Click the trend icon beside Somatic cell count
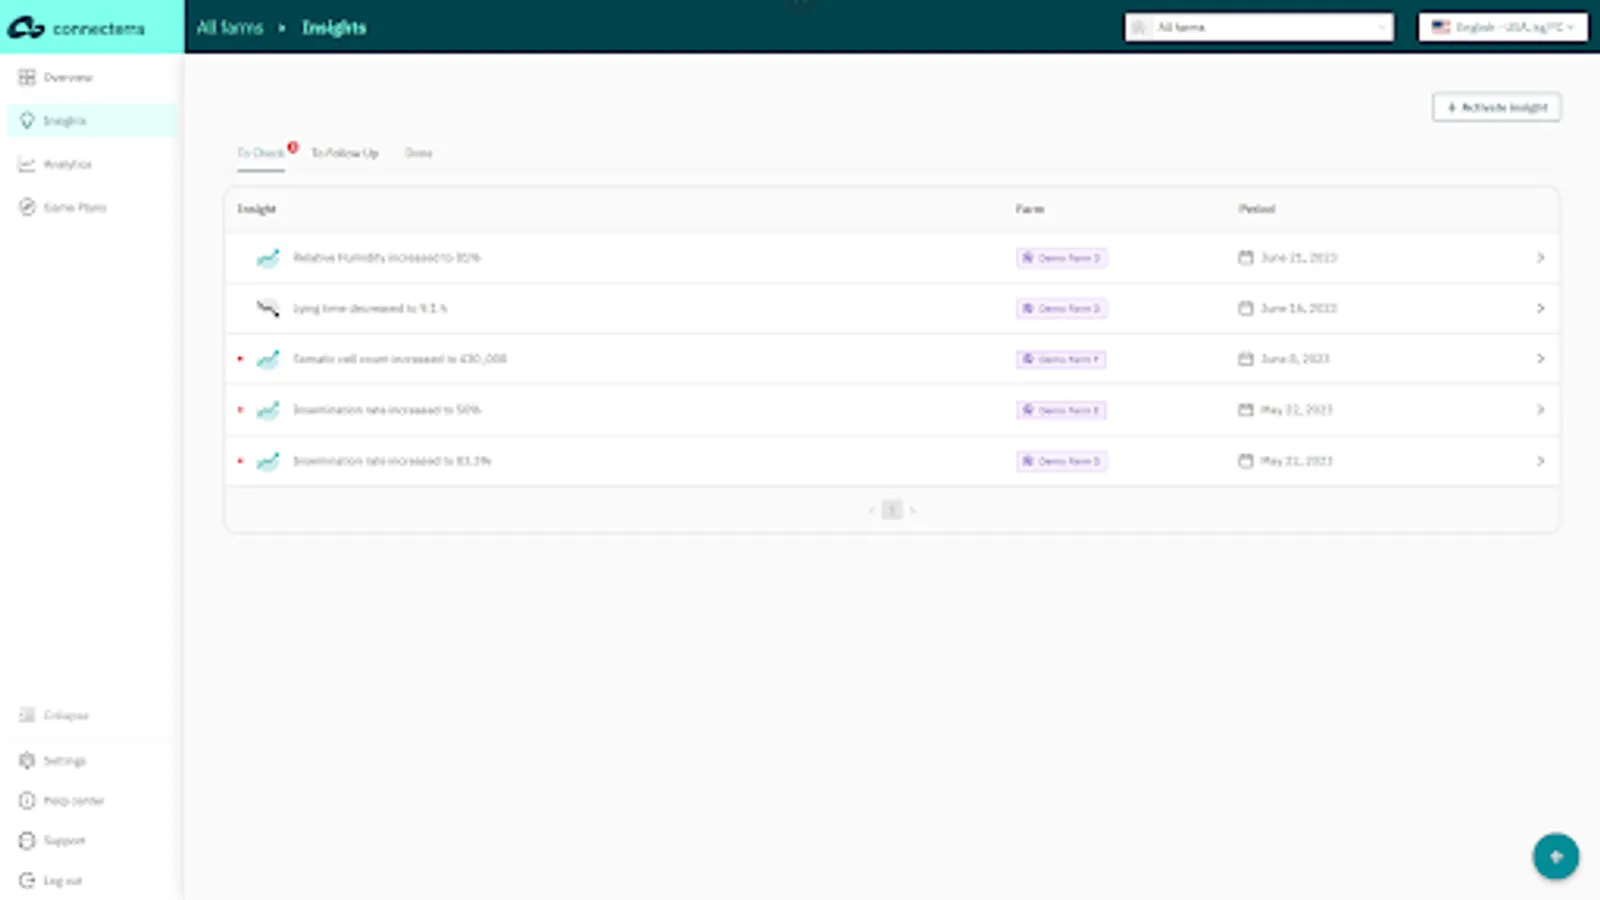 coord(268,359)
